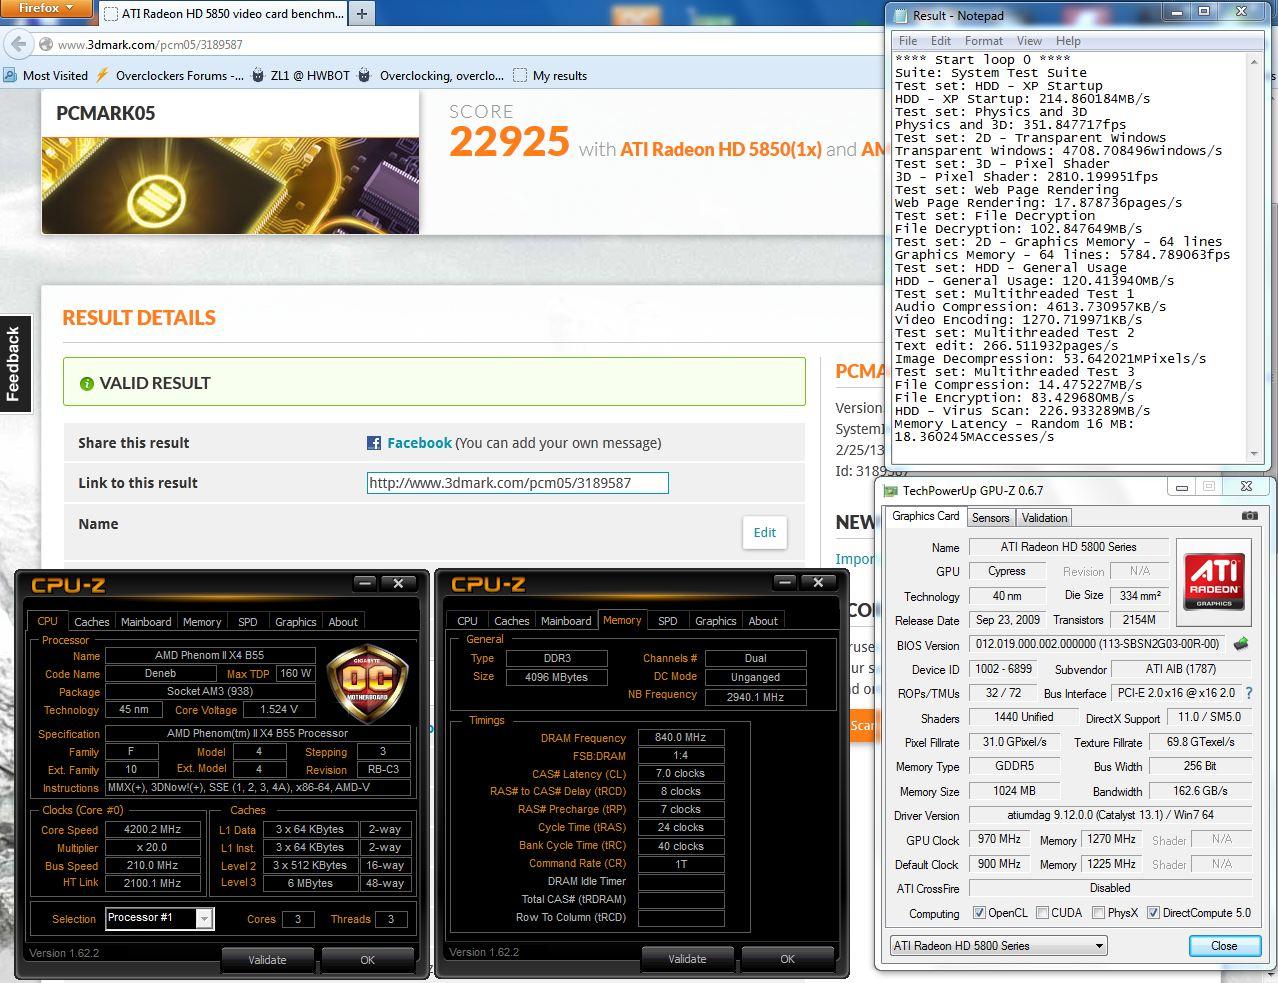
Task: Open the My results bookmark
Action: [550, 75]
